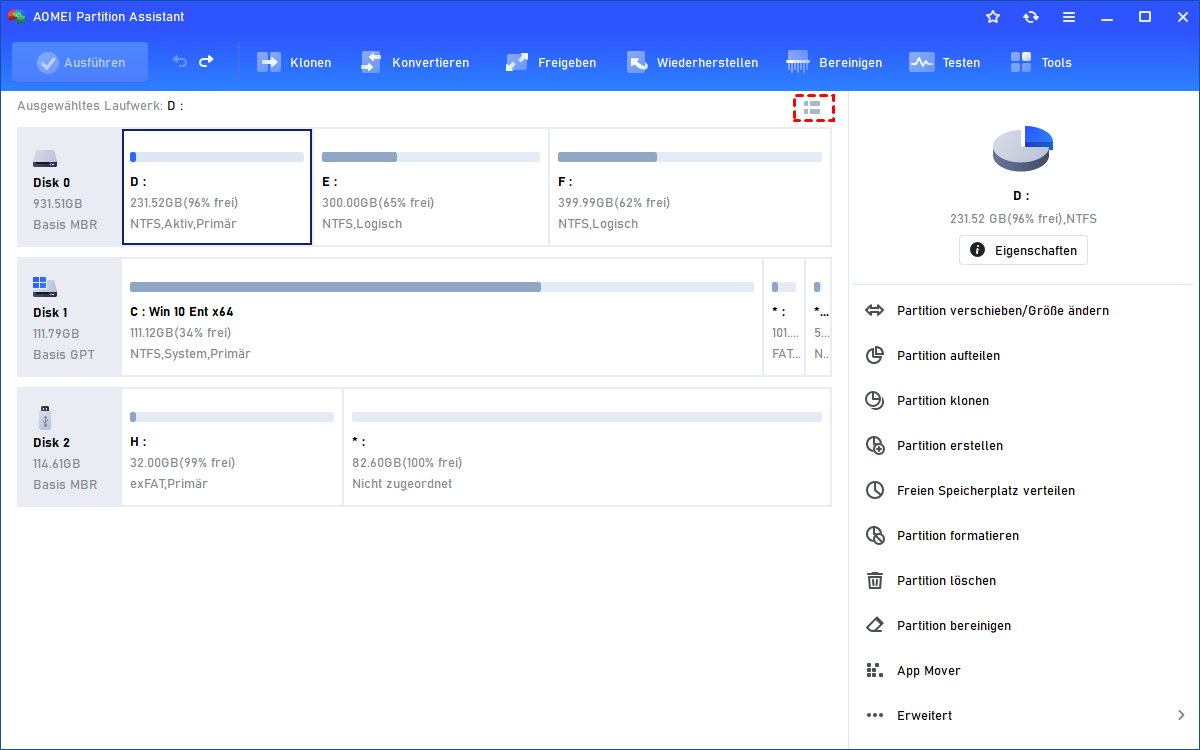
Task: Switch disk view with the list view icon
Action: tap(813, 107)
